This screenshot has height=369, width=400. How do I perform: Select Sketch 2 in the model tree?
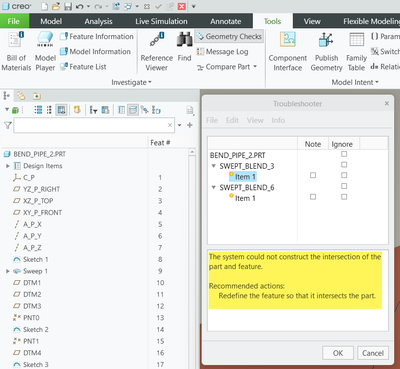point(36,329)
